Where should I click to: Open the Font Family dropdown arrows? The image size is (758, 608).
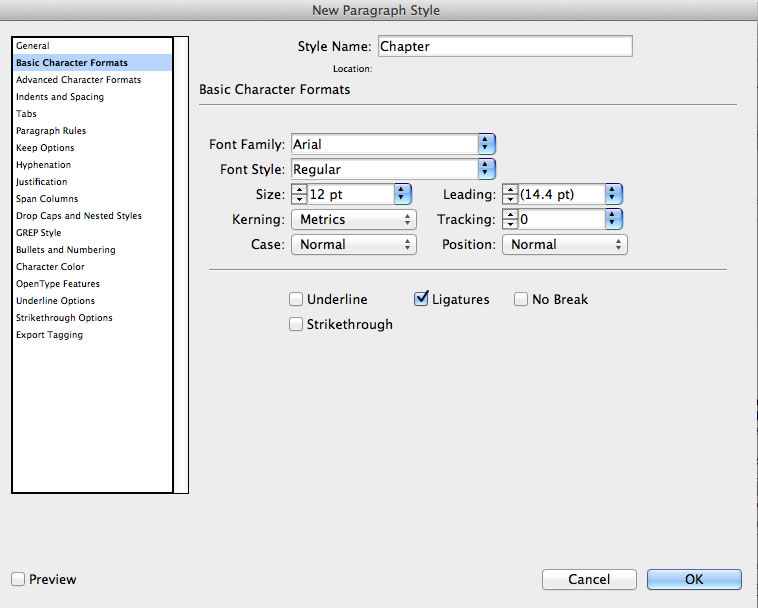pos(486,144)
